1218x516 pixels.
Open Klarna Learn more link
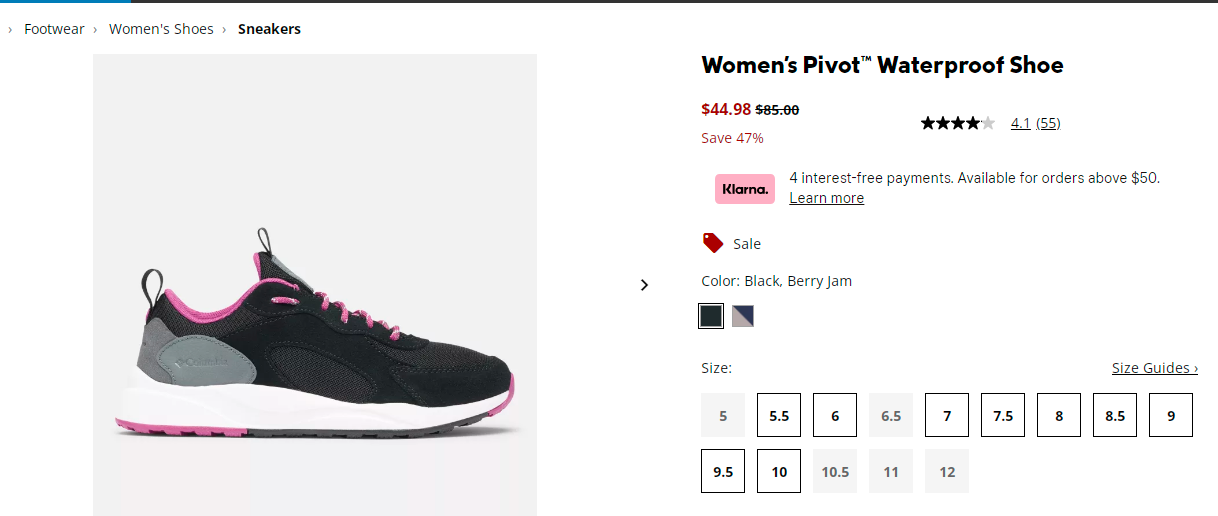click(826, 198)
